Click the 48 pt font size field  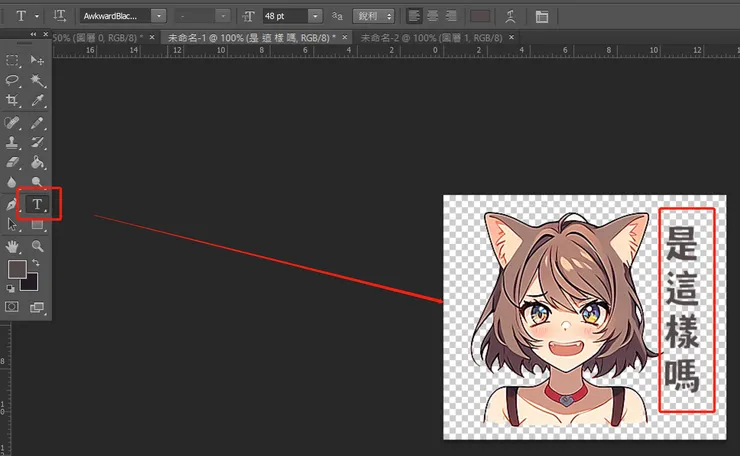coord(285,16)
